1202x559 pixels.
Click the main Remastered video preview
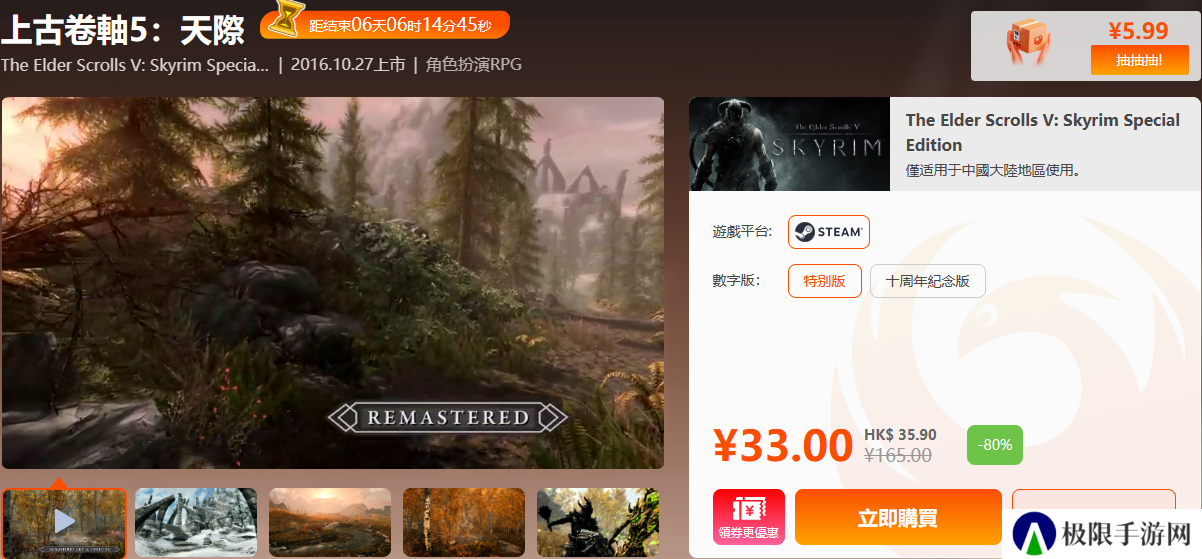tap(333, 283)
